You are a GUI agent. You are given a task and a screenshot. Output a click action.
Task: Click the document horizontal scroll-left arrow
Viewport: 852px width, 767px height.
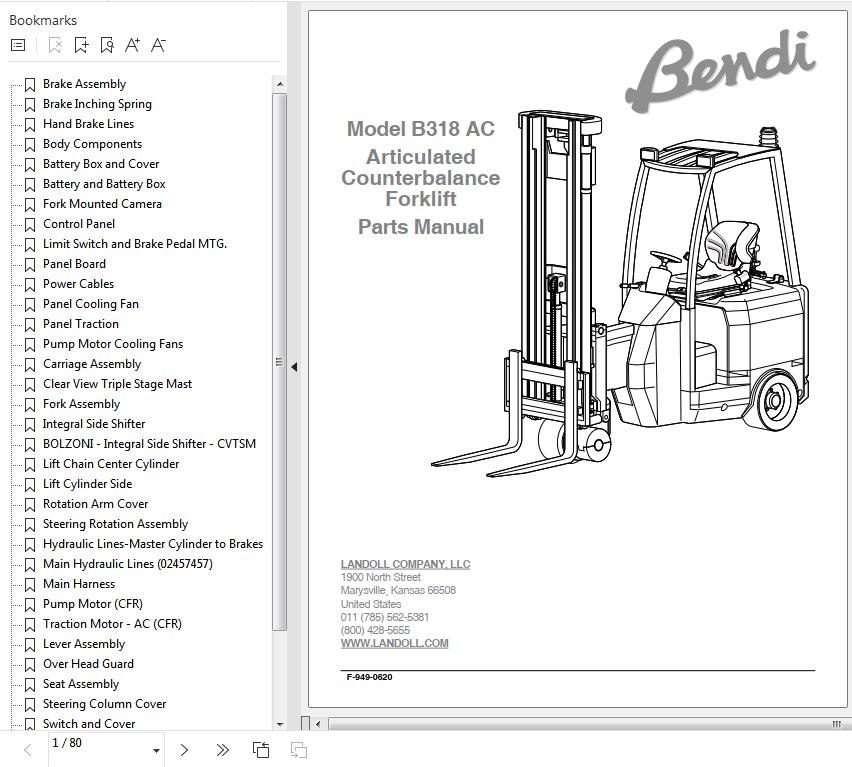pos(318,724)
